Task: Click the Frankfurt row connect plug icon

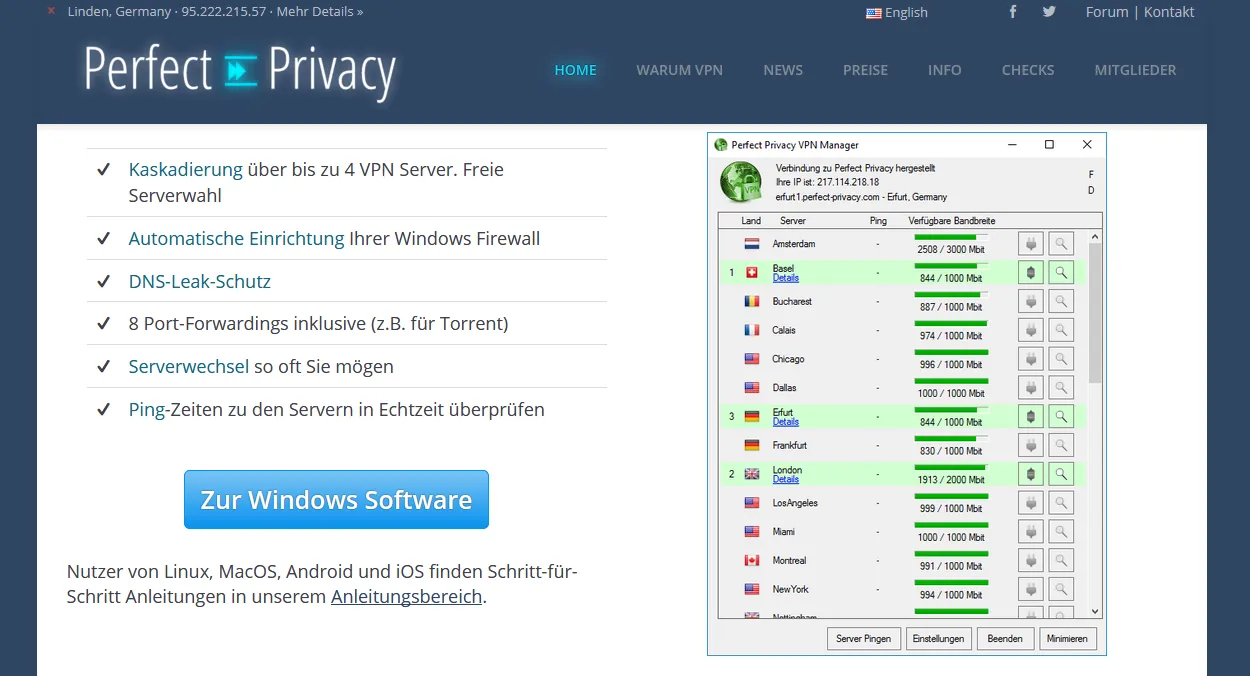Action: click(x=1031, y=445)
